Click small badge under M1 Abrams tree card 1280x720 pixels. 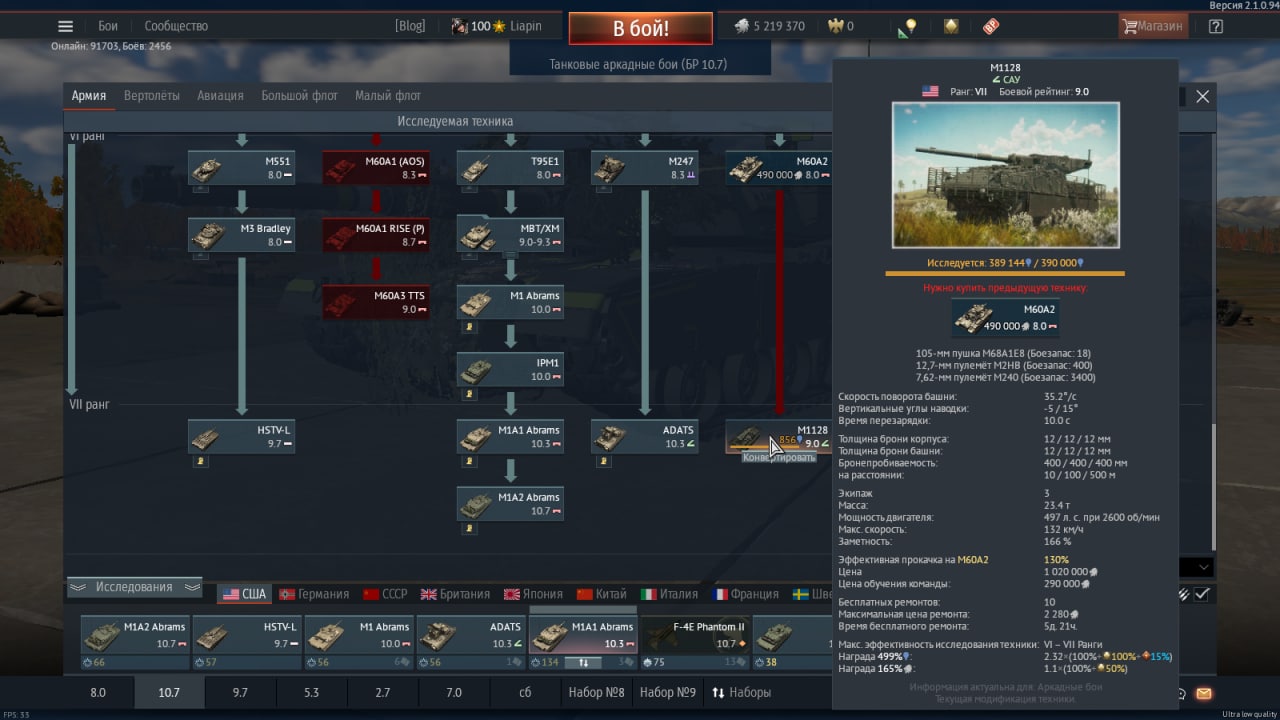click(x=467, y=326)
